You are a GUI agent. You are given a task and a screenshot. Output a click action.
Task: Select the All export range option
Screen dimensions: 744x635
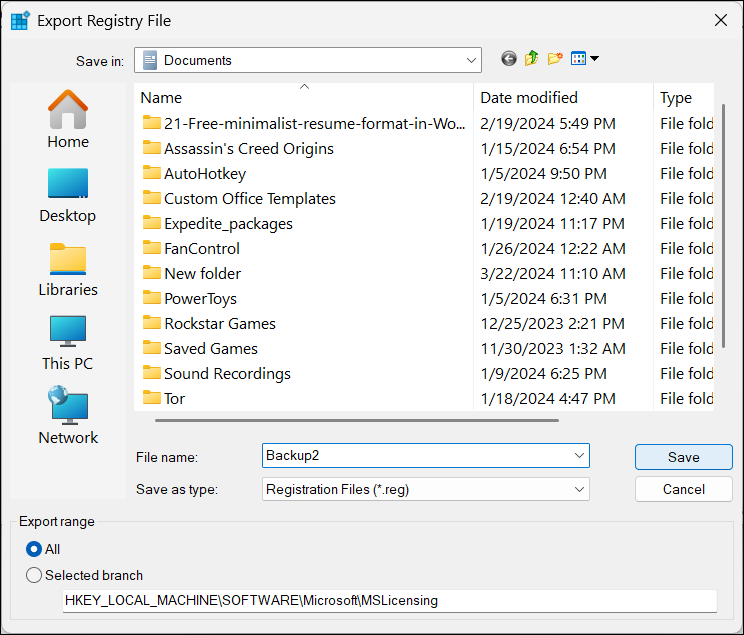(x=35, y=549)
